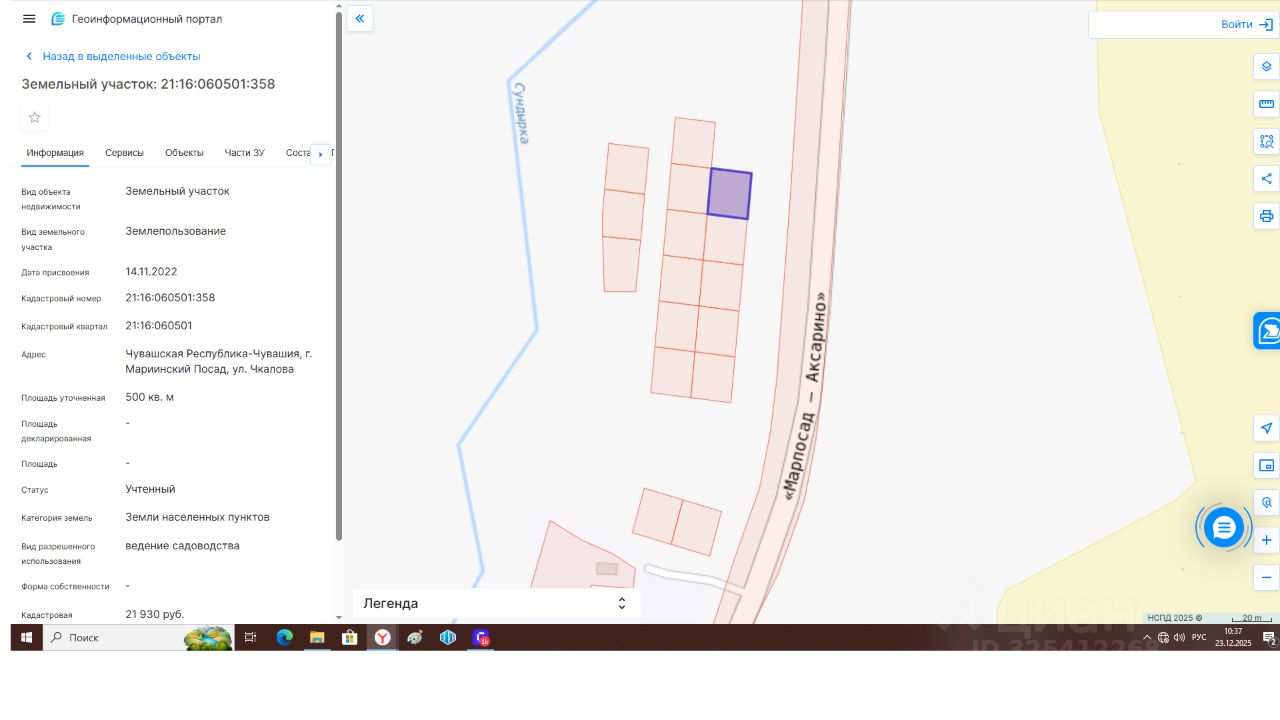Zoom in on the map
Viewport: 1280px width, 720px height.
tap(1266, 540)
